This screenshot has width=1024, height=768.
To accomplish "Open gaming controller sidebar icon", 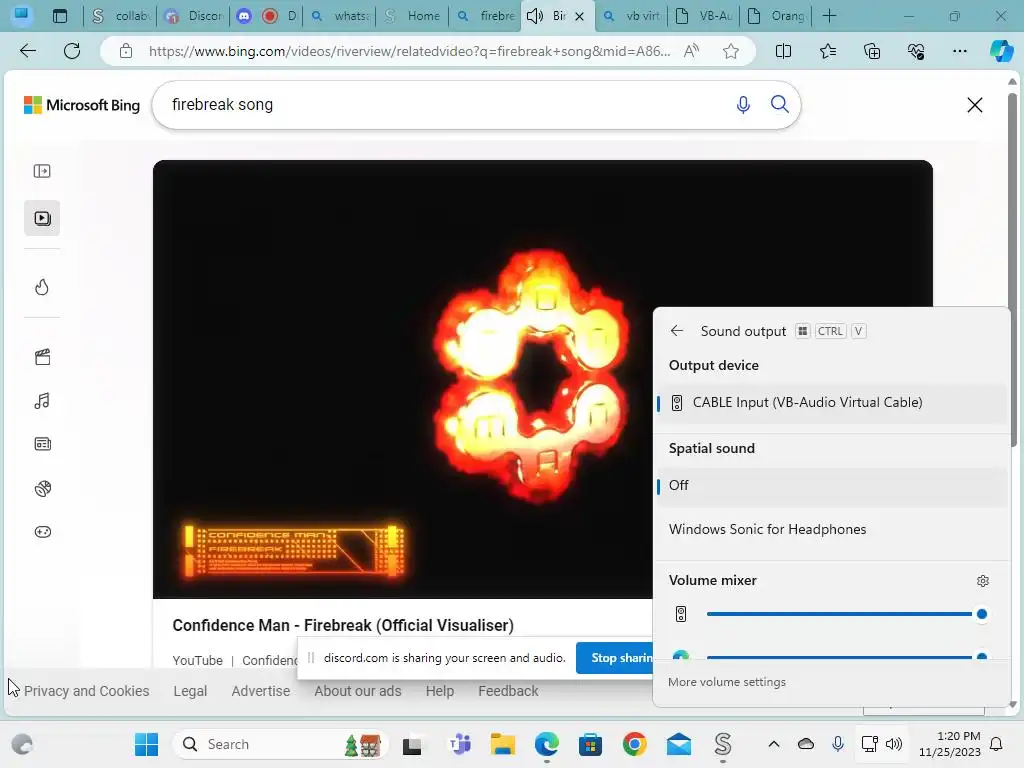I will pyautogui.click(x=42, y=532).
